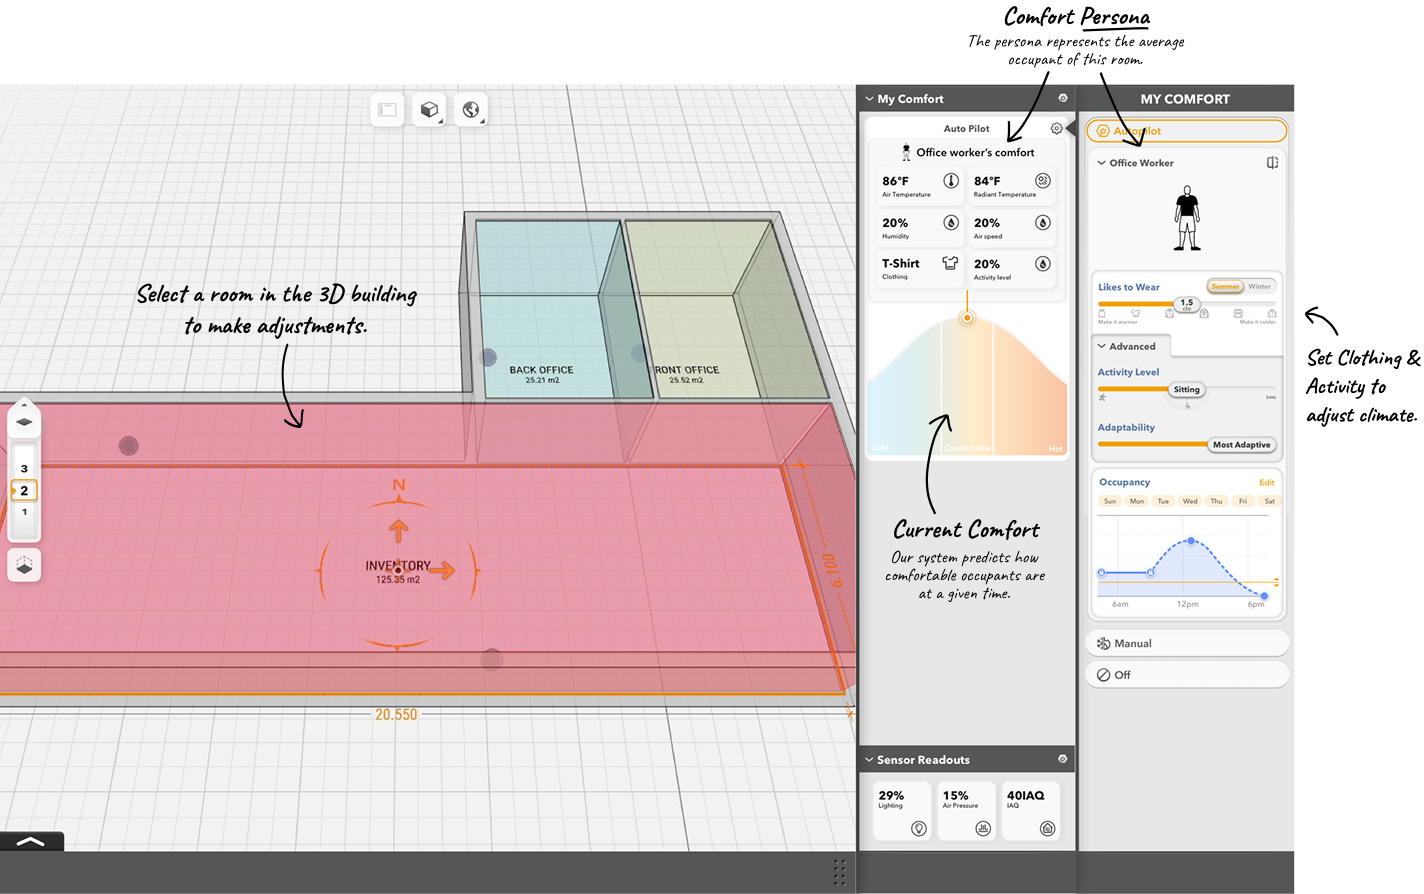Collapse the Office Worker section
1424x894 pixels.
1101,163
